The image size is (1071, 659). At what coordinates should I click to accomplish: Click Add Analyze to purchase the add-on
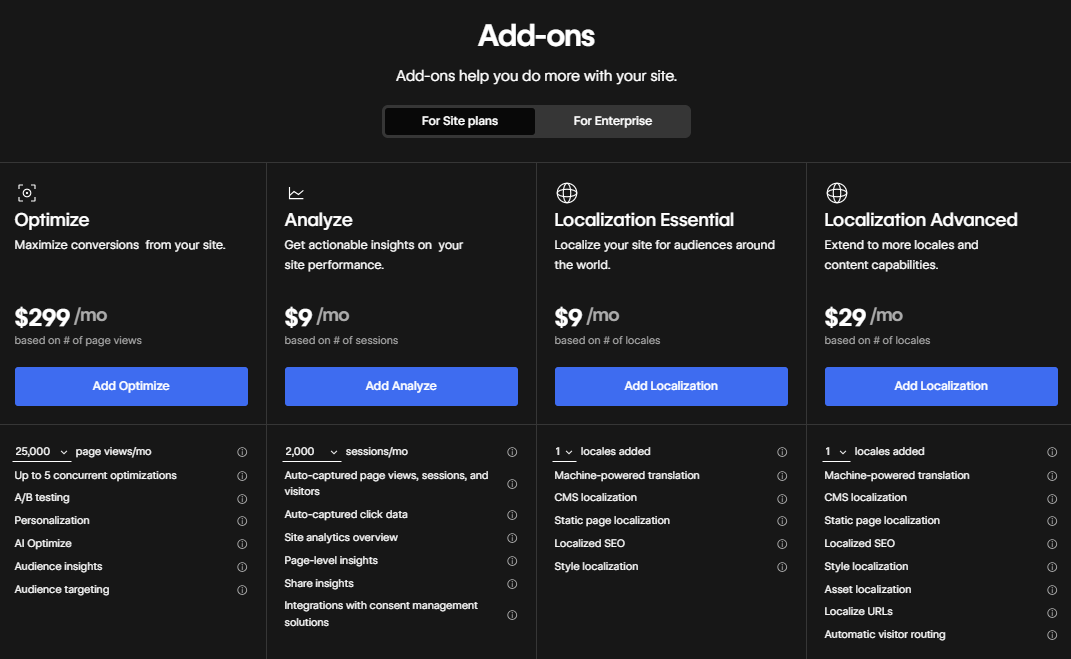(401, 386)
